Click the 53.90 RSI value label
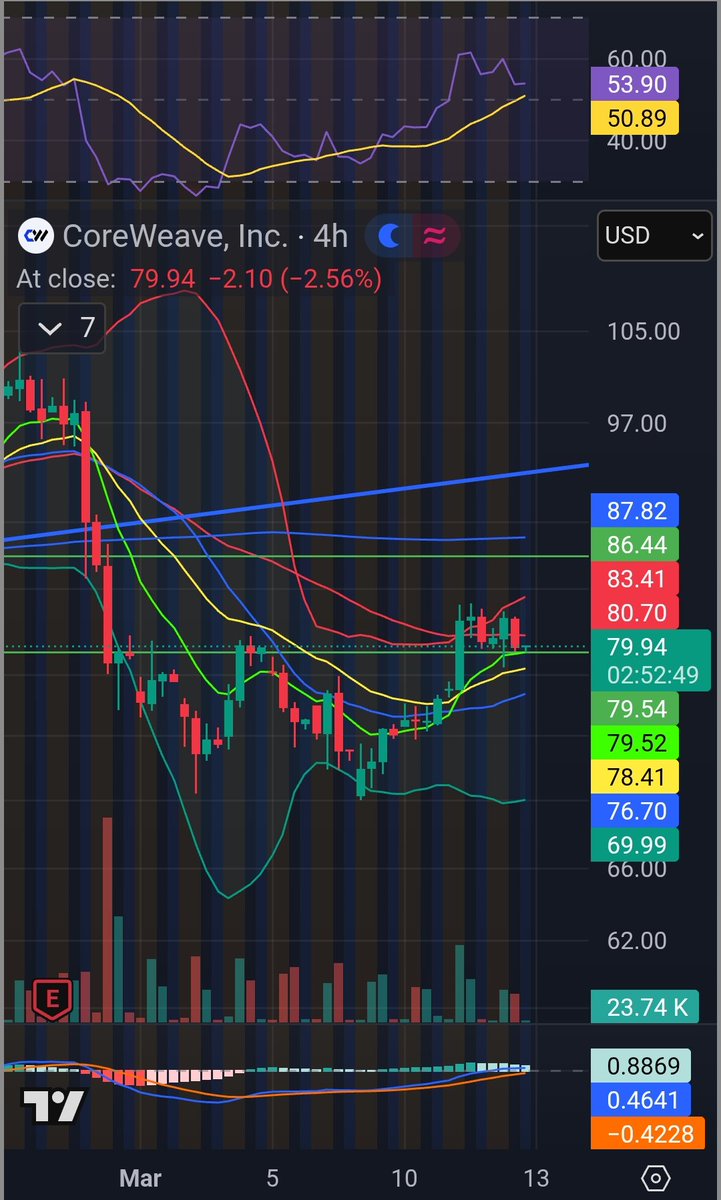 coord(636,84)
